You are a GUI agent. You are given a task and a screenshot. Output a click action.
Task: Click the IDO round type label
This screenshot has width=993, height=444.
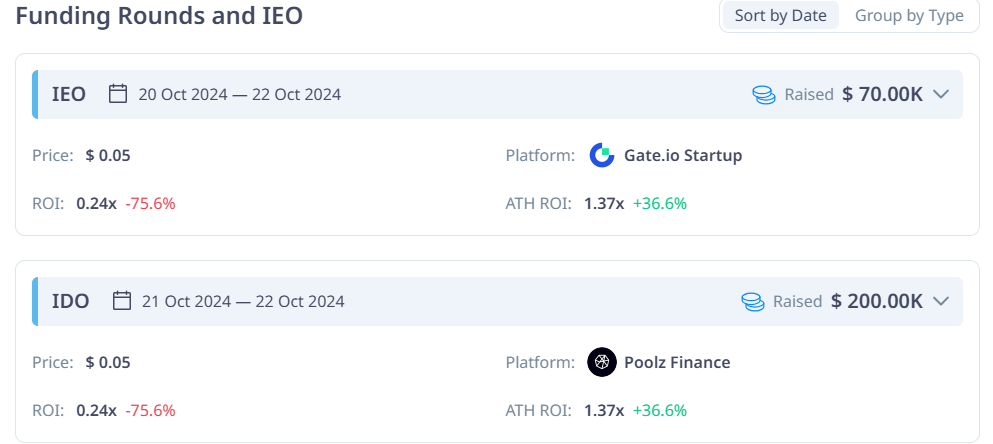click(x=70, y=301)
